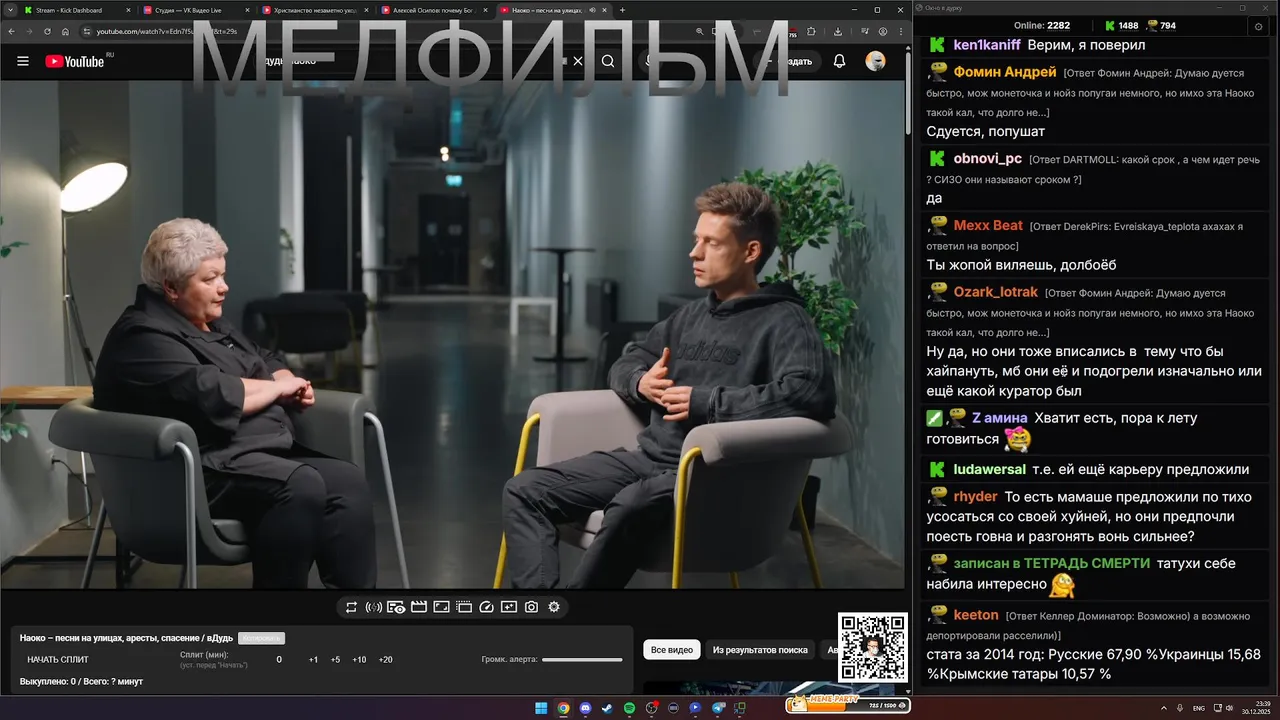Screen dimensions: 1280x720
Task: Click Online: 2282 counter in chat
Action: [1042, 25]
